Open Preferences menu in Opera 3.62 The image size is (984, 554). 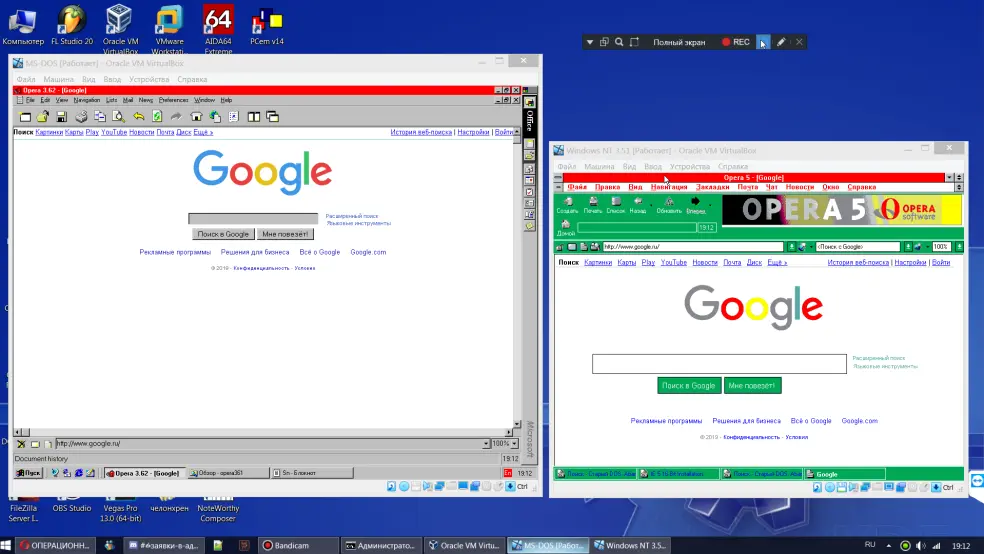(173, 100)
